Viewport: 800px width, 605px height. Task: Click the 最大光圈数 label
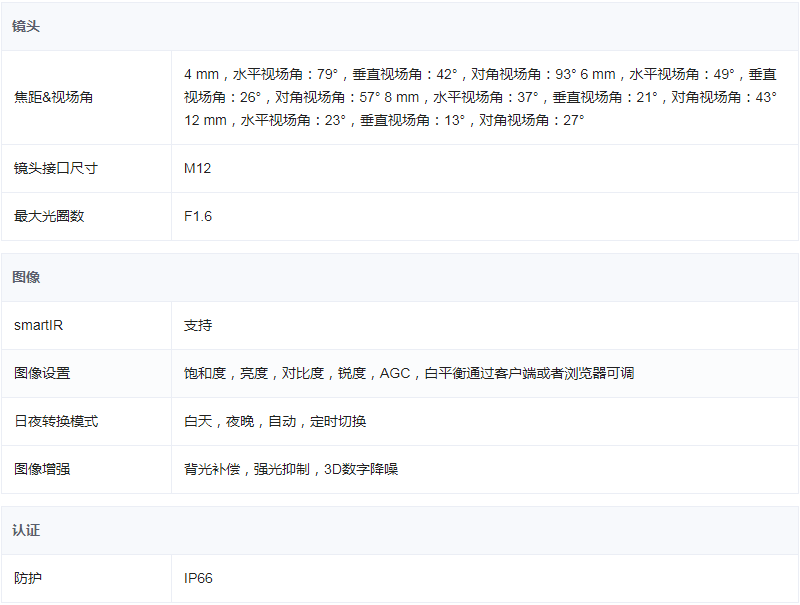tap(49, 216)
